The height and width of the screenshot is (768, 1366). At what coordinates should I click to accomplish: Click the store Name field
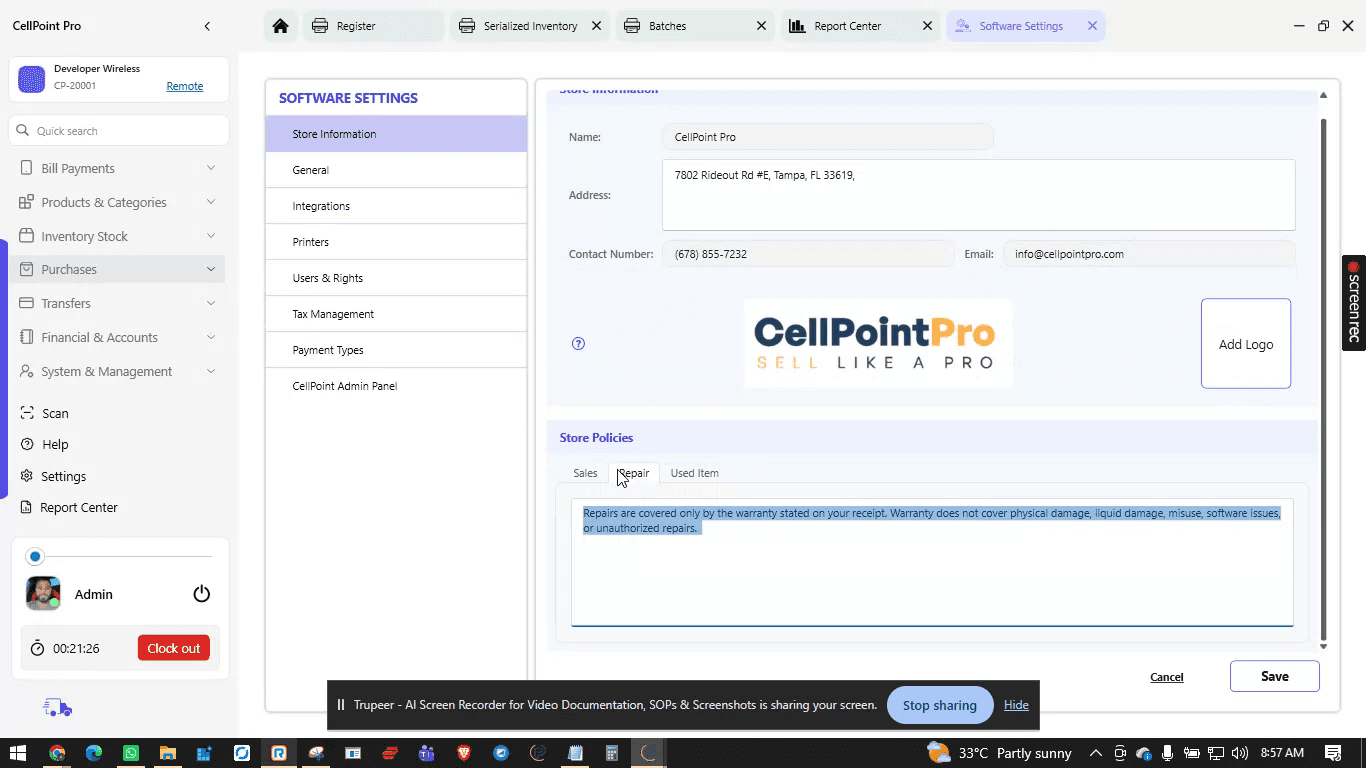tap(827, 137)
